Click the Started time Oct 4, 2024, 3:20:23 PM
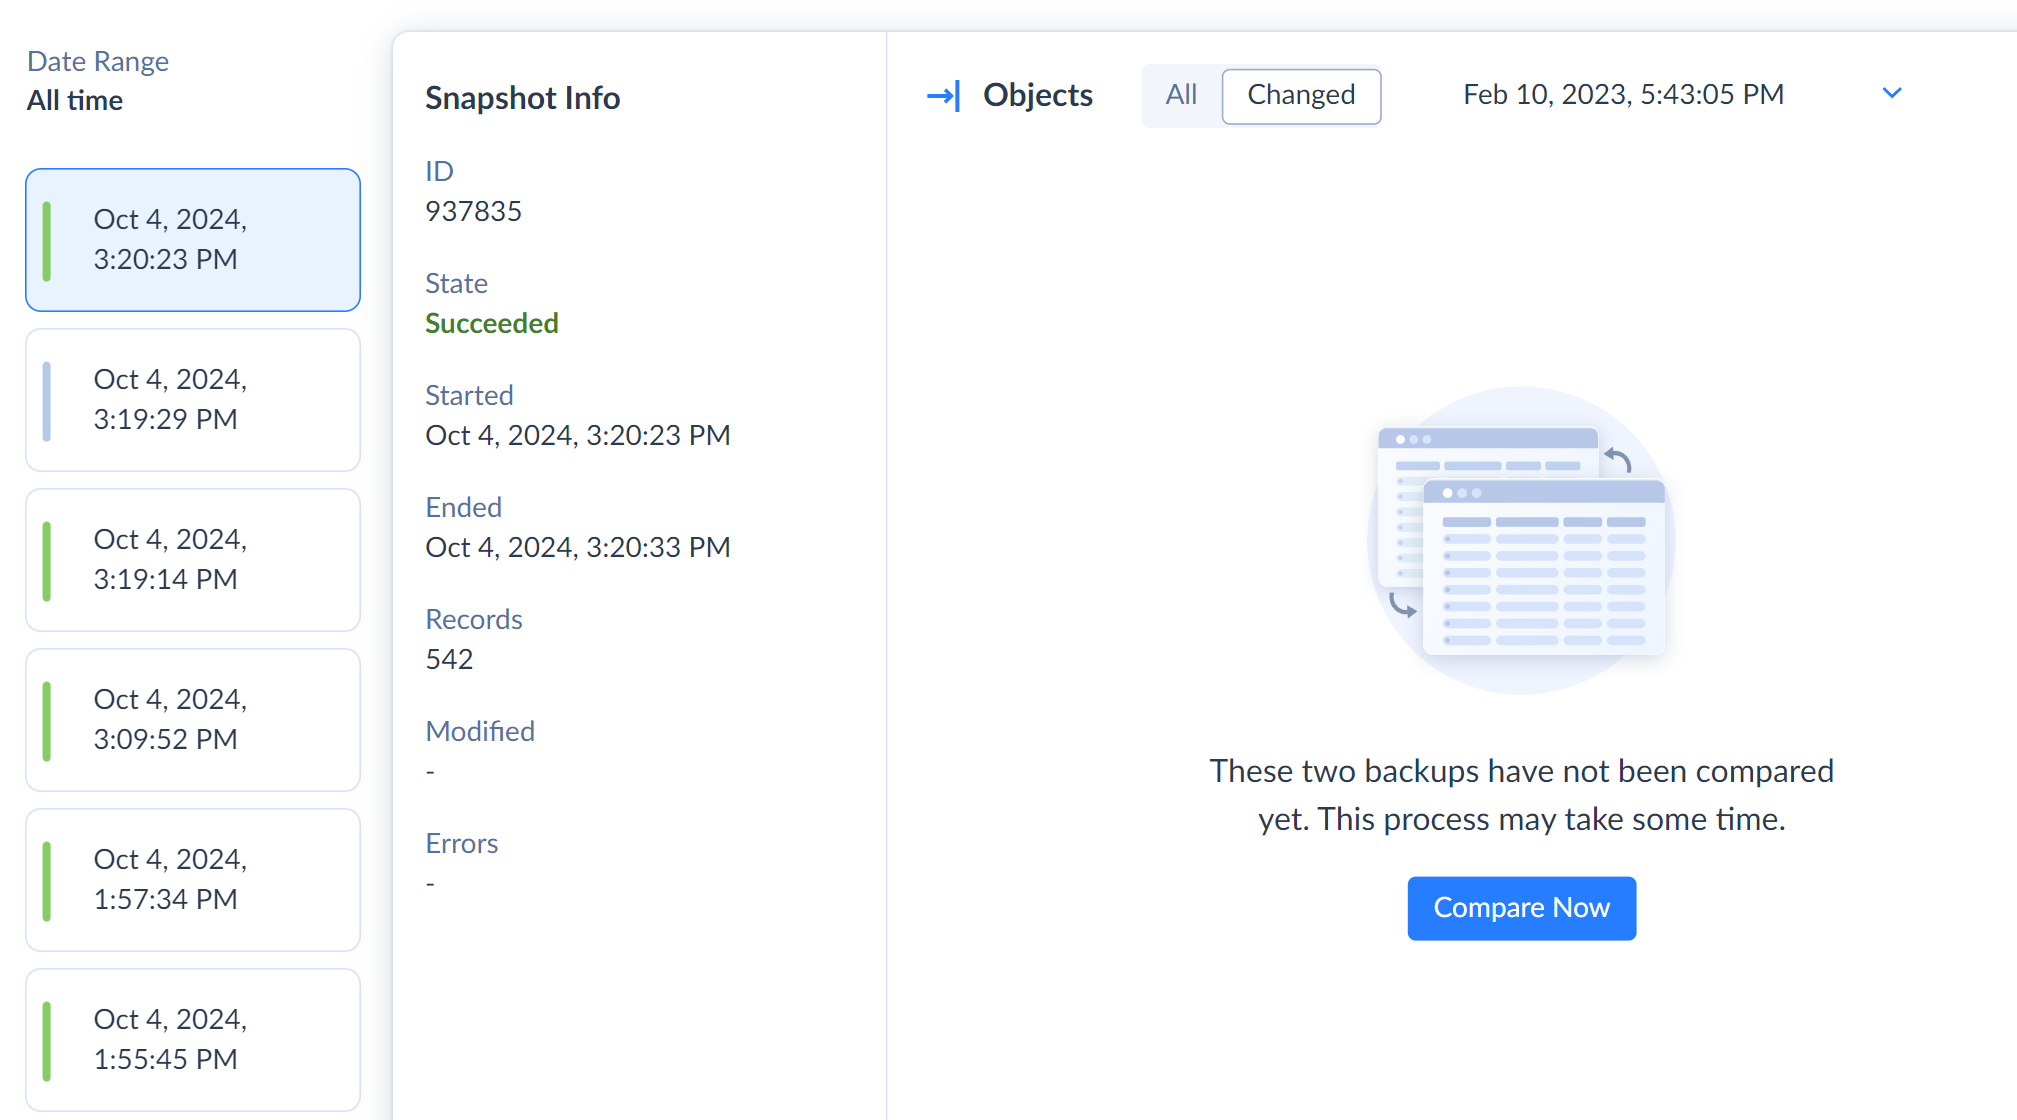Screen dimensions: 2017x1120 point(578,435)
